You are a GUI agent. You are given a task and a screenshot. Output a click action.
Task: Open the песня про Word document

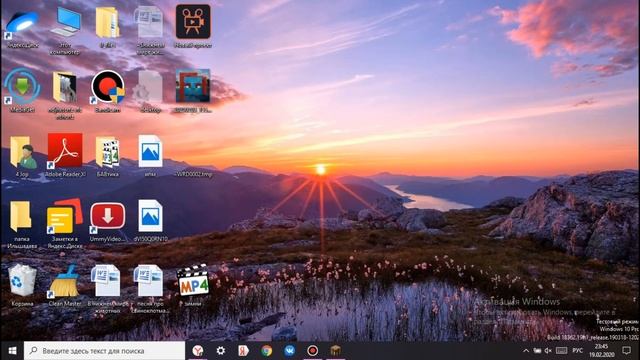(150, 281)
